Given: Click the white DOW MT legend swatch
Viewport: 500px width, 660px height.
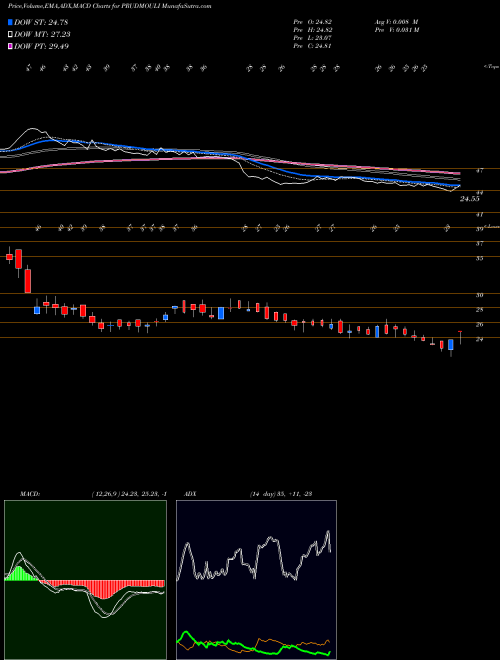Looking at the screenshot, I should pyautogui.click(x=11, y=35).
